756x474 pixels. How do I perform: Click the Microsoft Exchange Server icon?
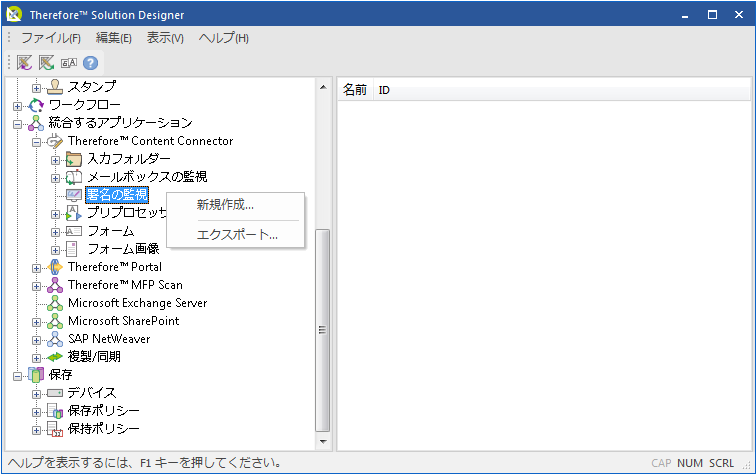pos(55,303)
